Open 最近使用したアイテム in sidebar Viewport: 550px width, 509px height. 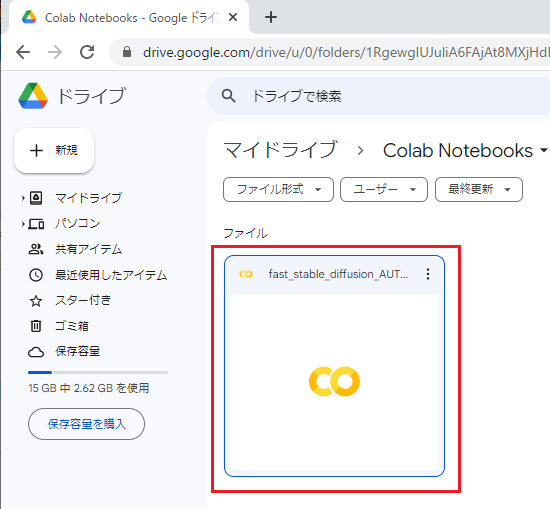[111, 275]
